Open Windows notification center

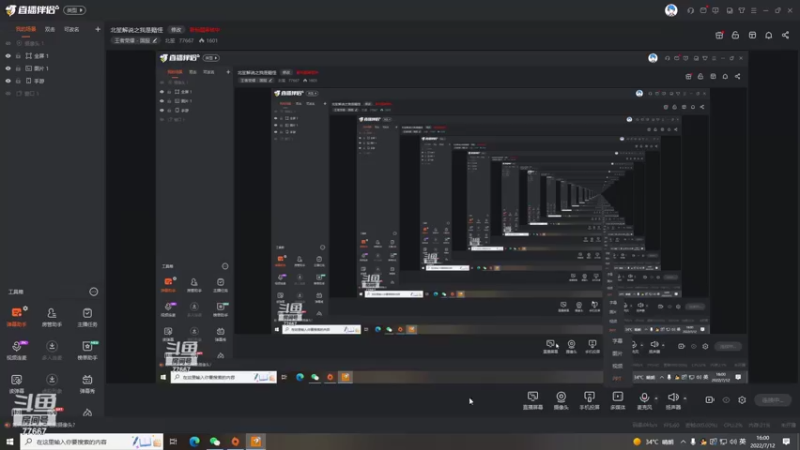(x=786, y=441)
